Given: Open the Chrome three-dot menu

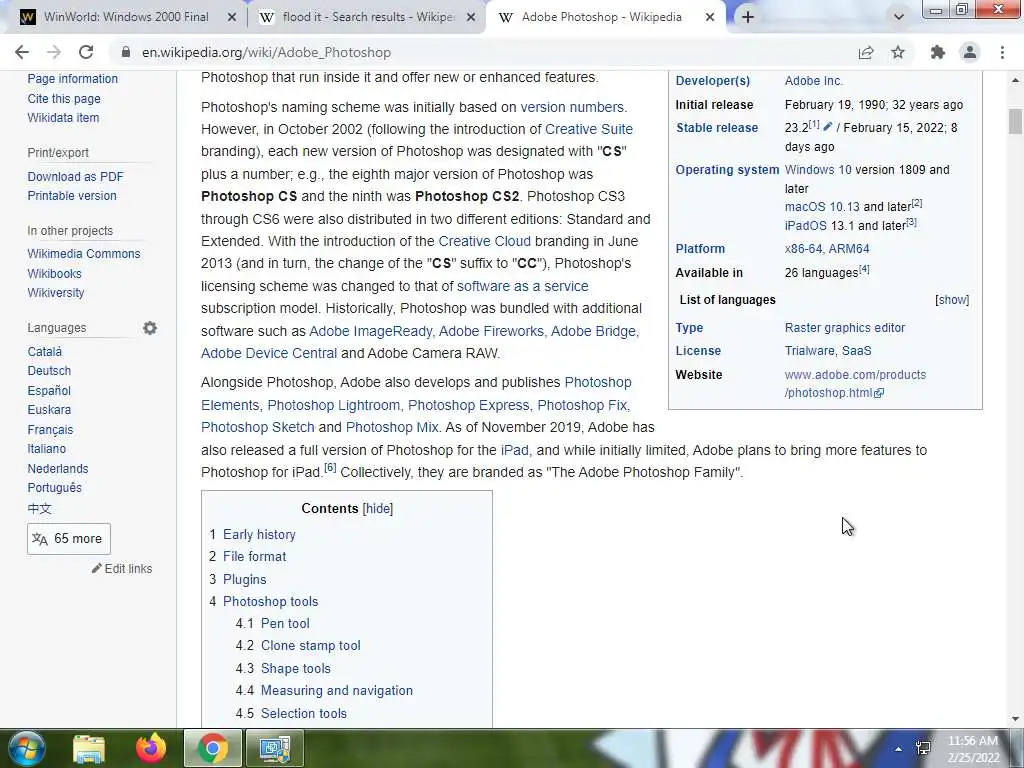Looking at the screenshot, I should pos(1002,52).
